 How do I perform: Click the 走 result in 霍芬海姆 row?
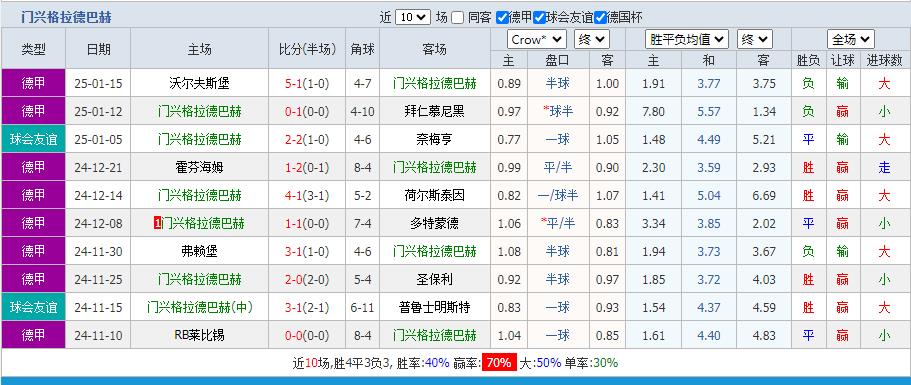pos(884,167)
